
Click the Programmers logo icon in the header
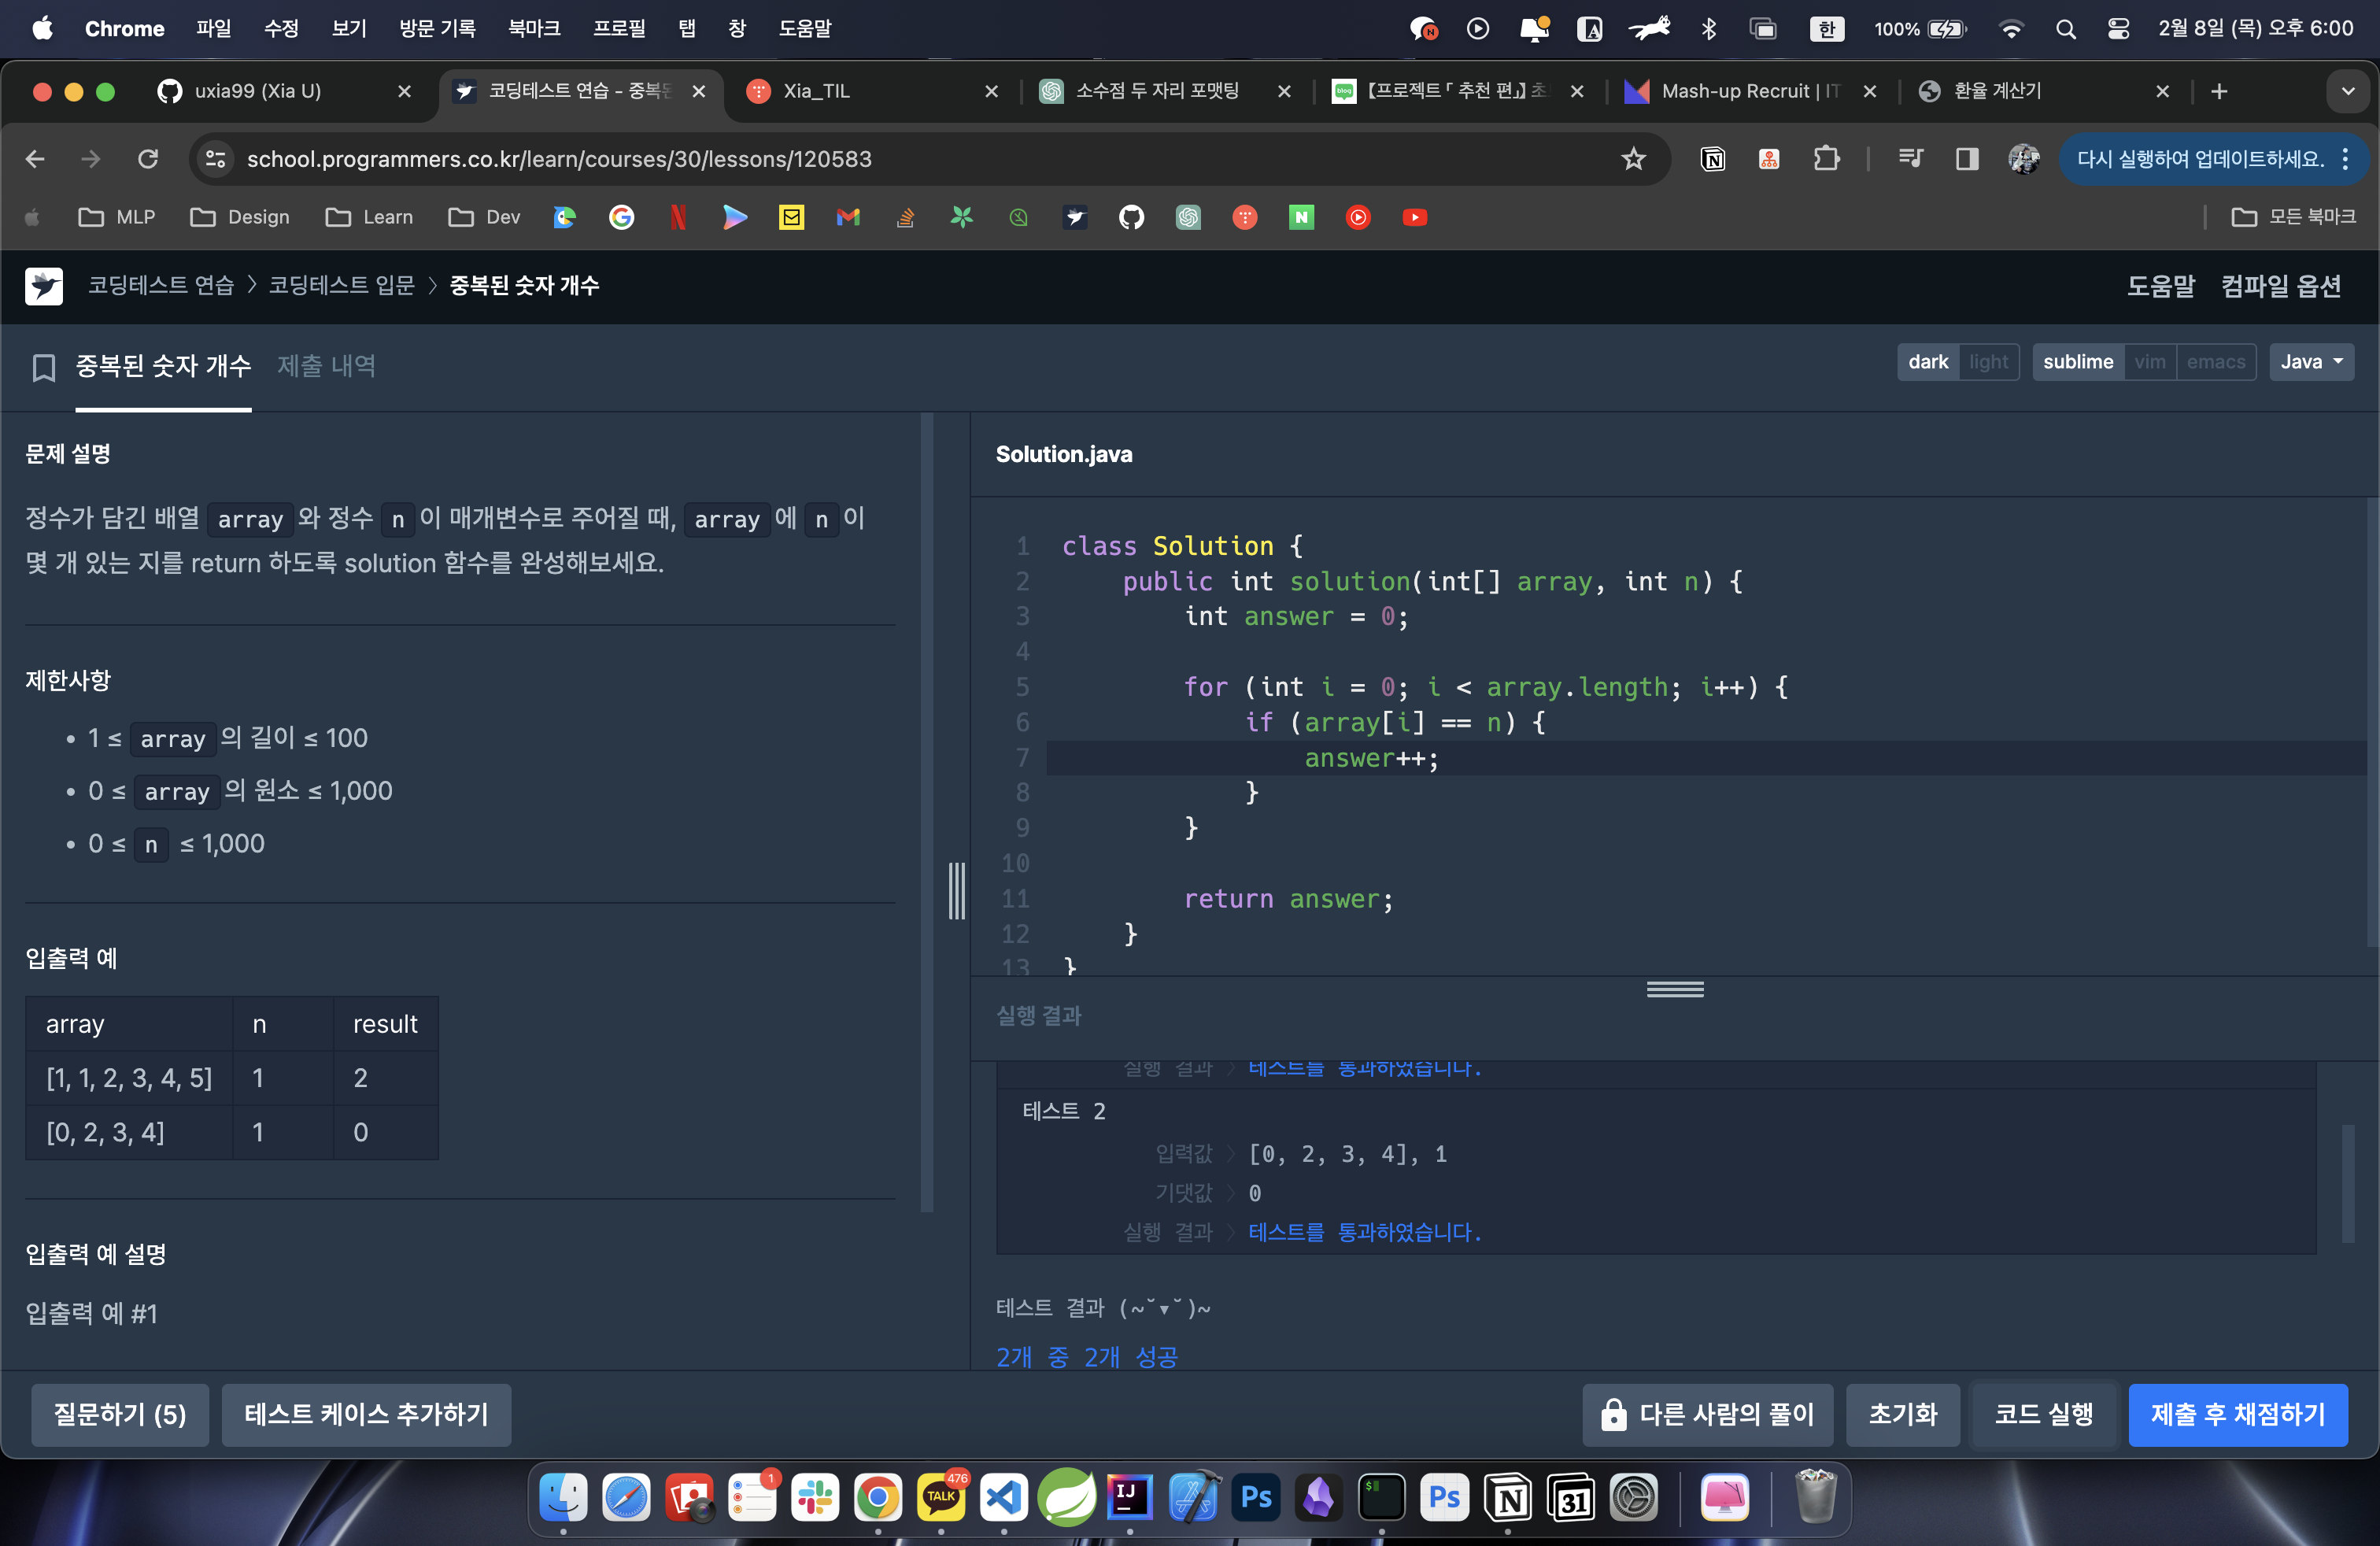click(x=44, y=286)
